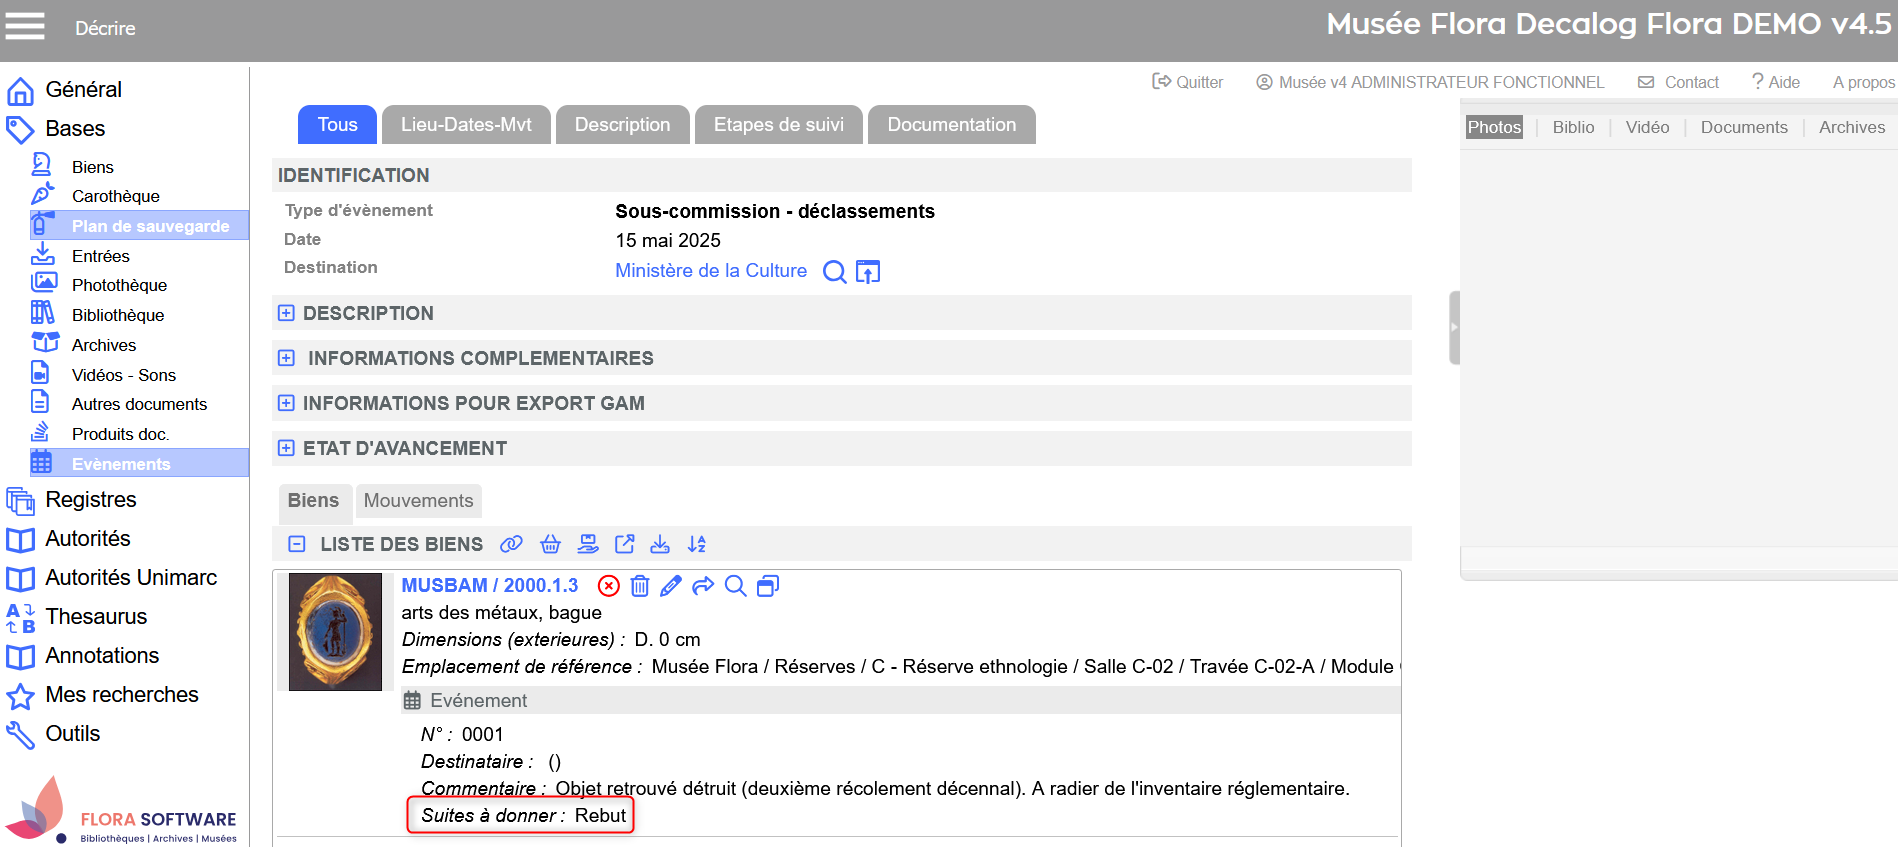Viewport: 1898px width, 847px height.
Task: Open the hamburger menu at top left
Action: [x=25, y=26]
